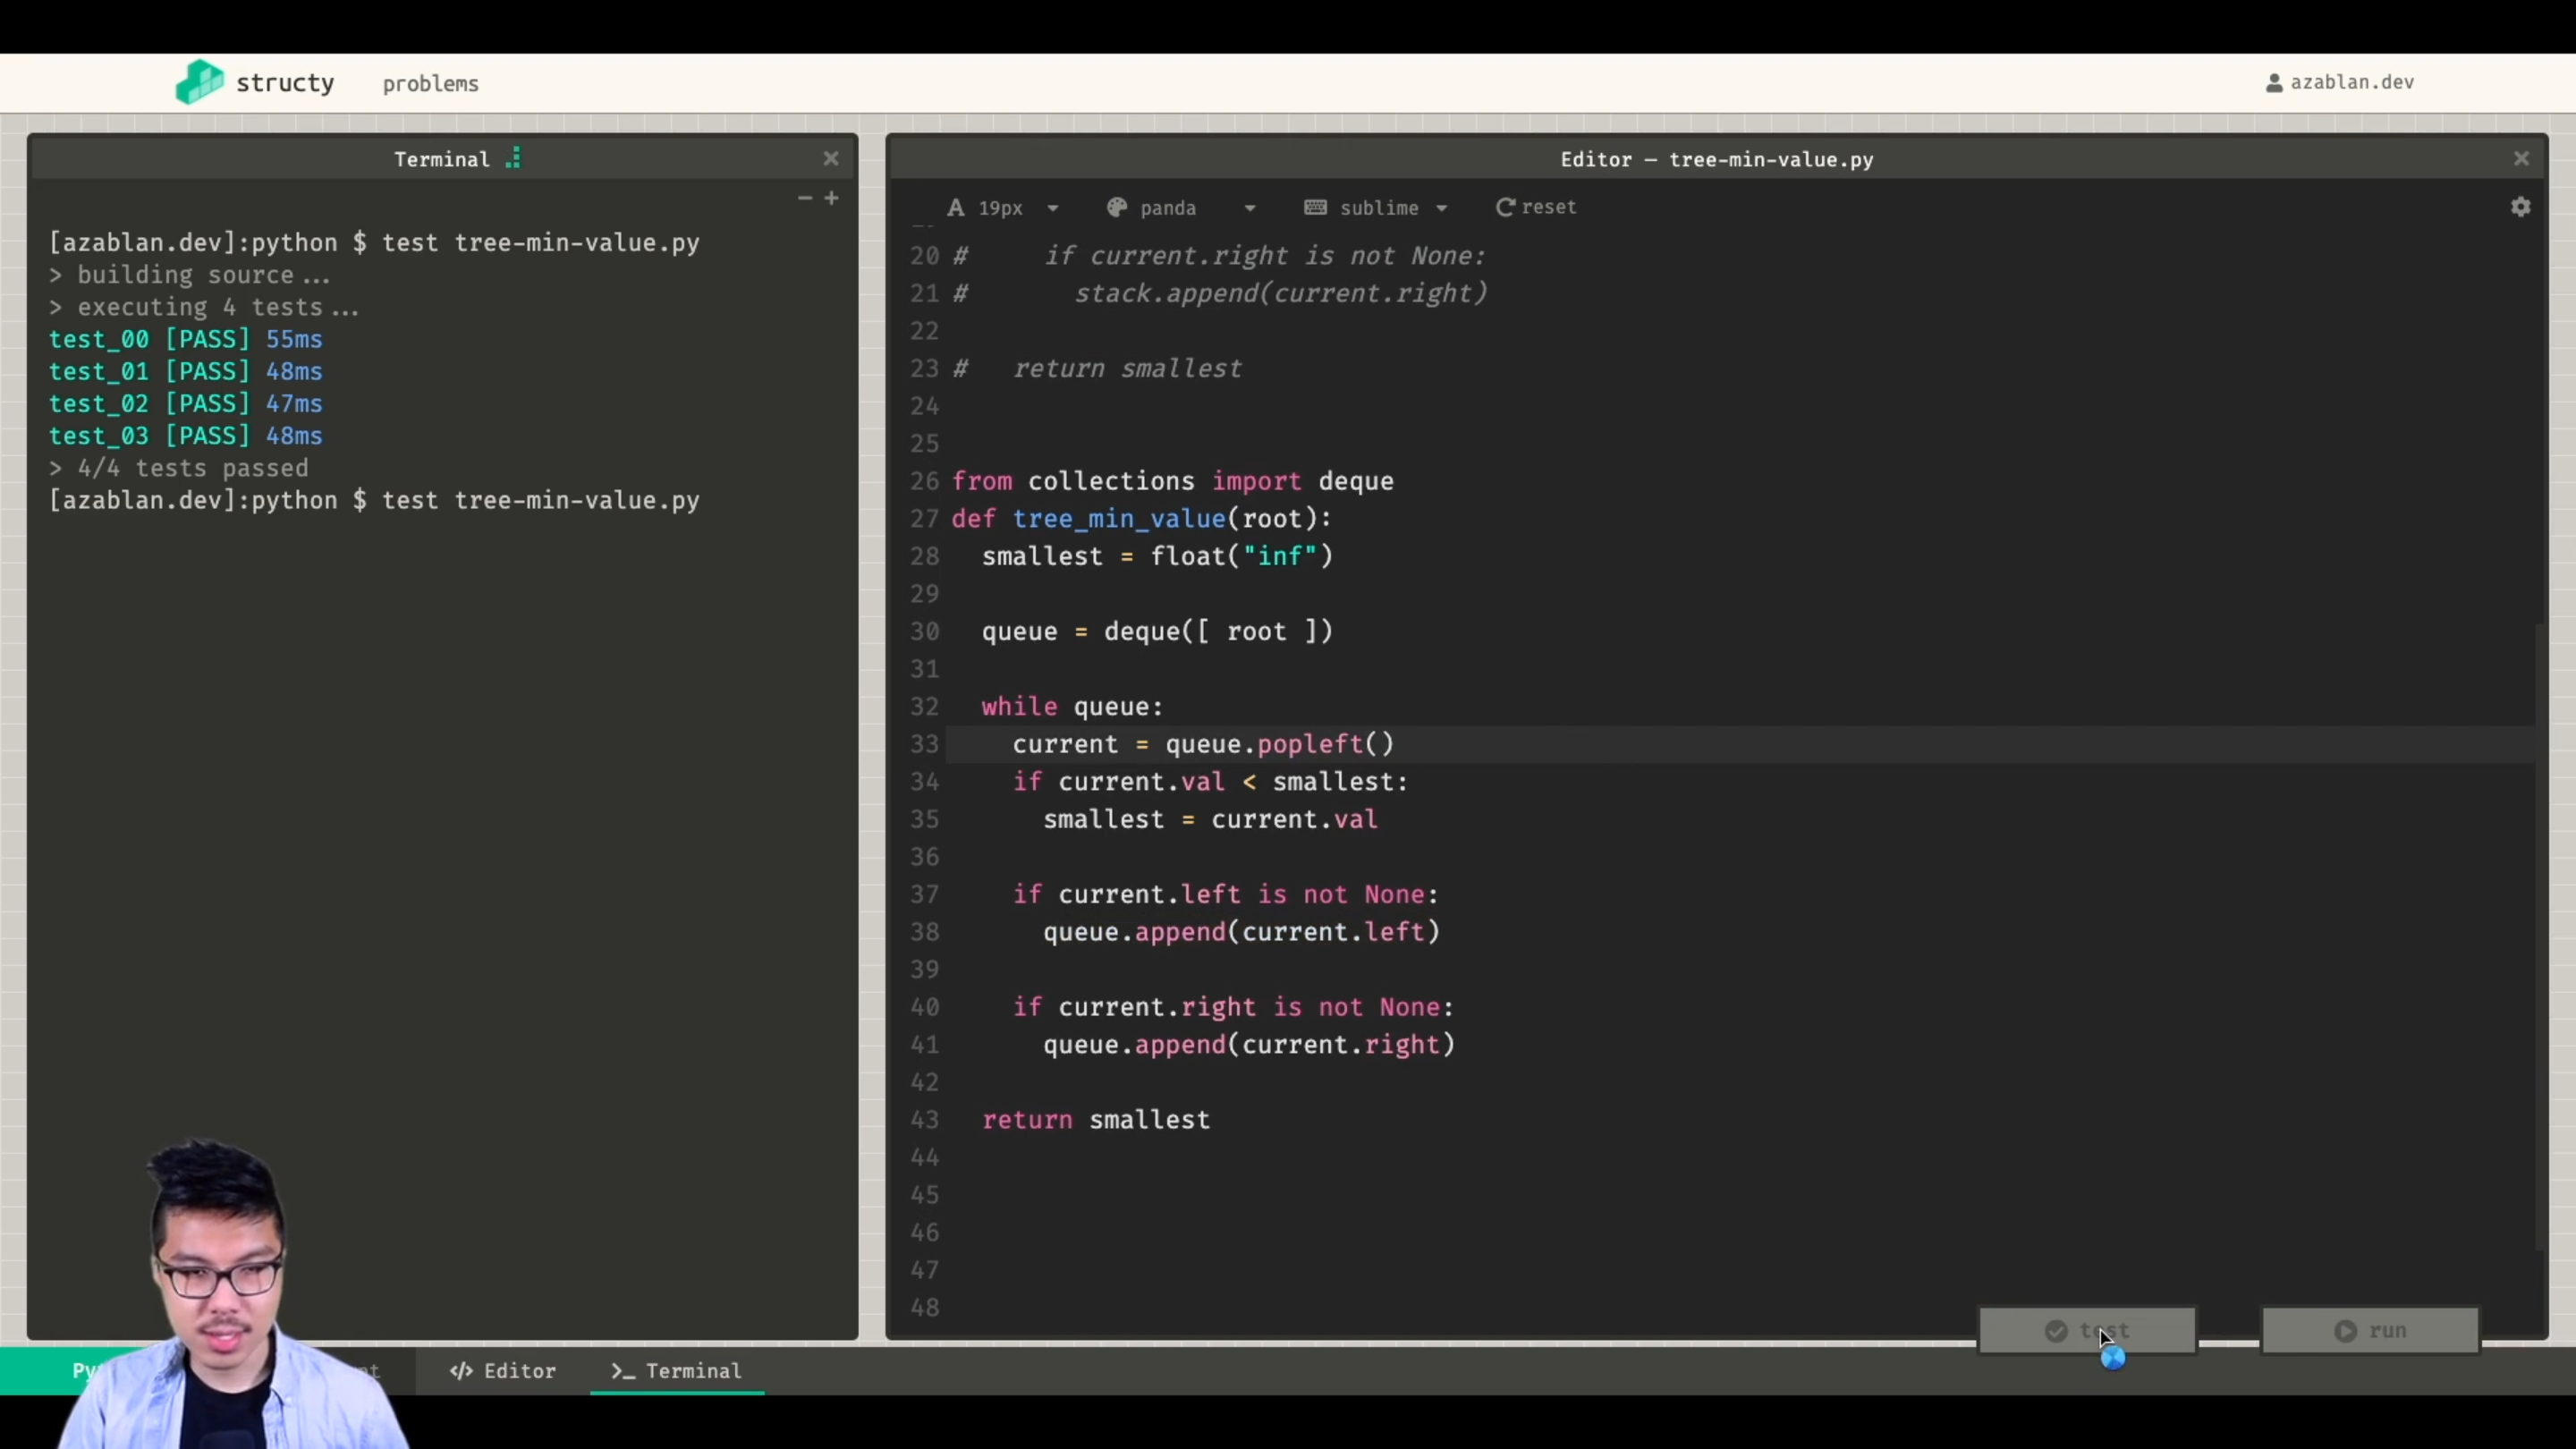2576x1449 pixels.
Task: Click the 'Editor — tree-min-value.py' title
Action: [1716, 159]
